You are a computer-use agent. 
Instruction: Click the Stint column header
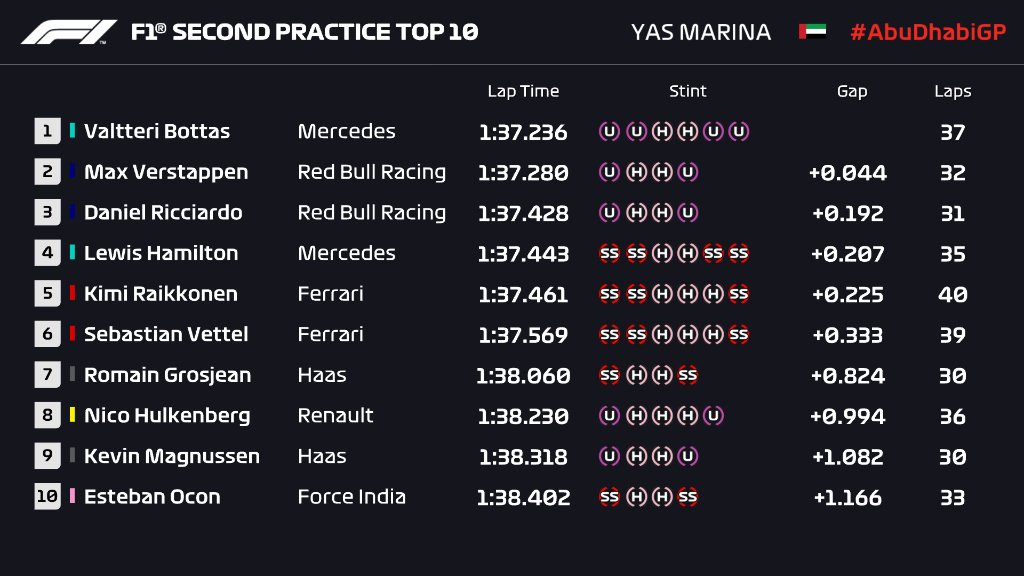(688, 91)
